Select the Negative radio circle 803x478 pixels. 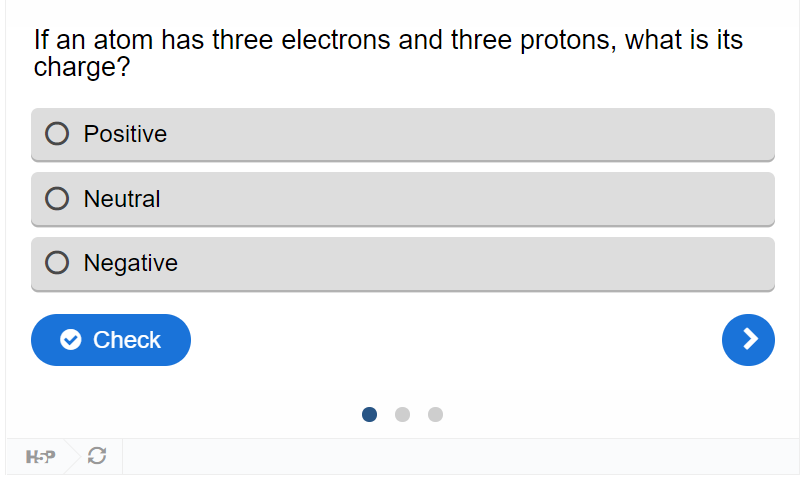[x=57, y=263]
